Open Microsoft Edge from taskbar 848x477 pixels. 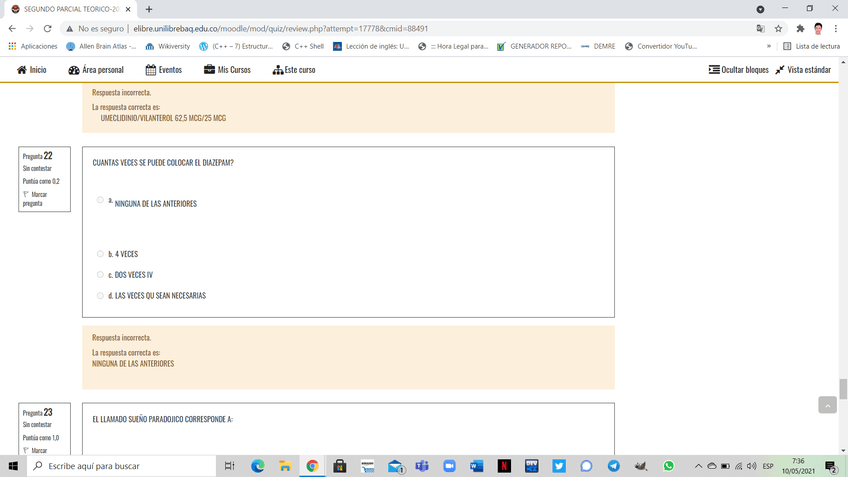pyautogui.click(x=257, y=466)
